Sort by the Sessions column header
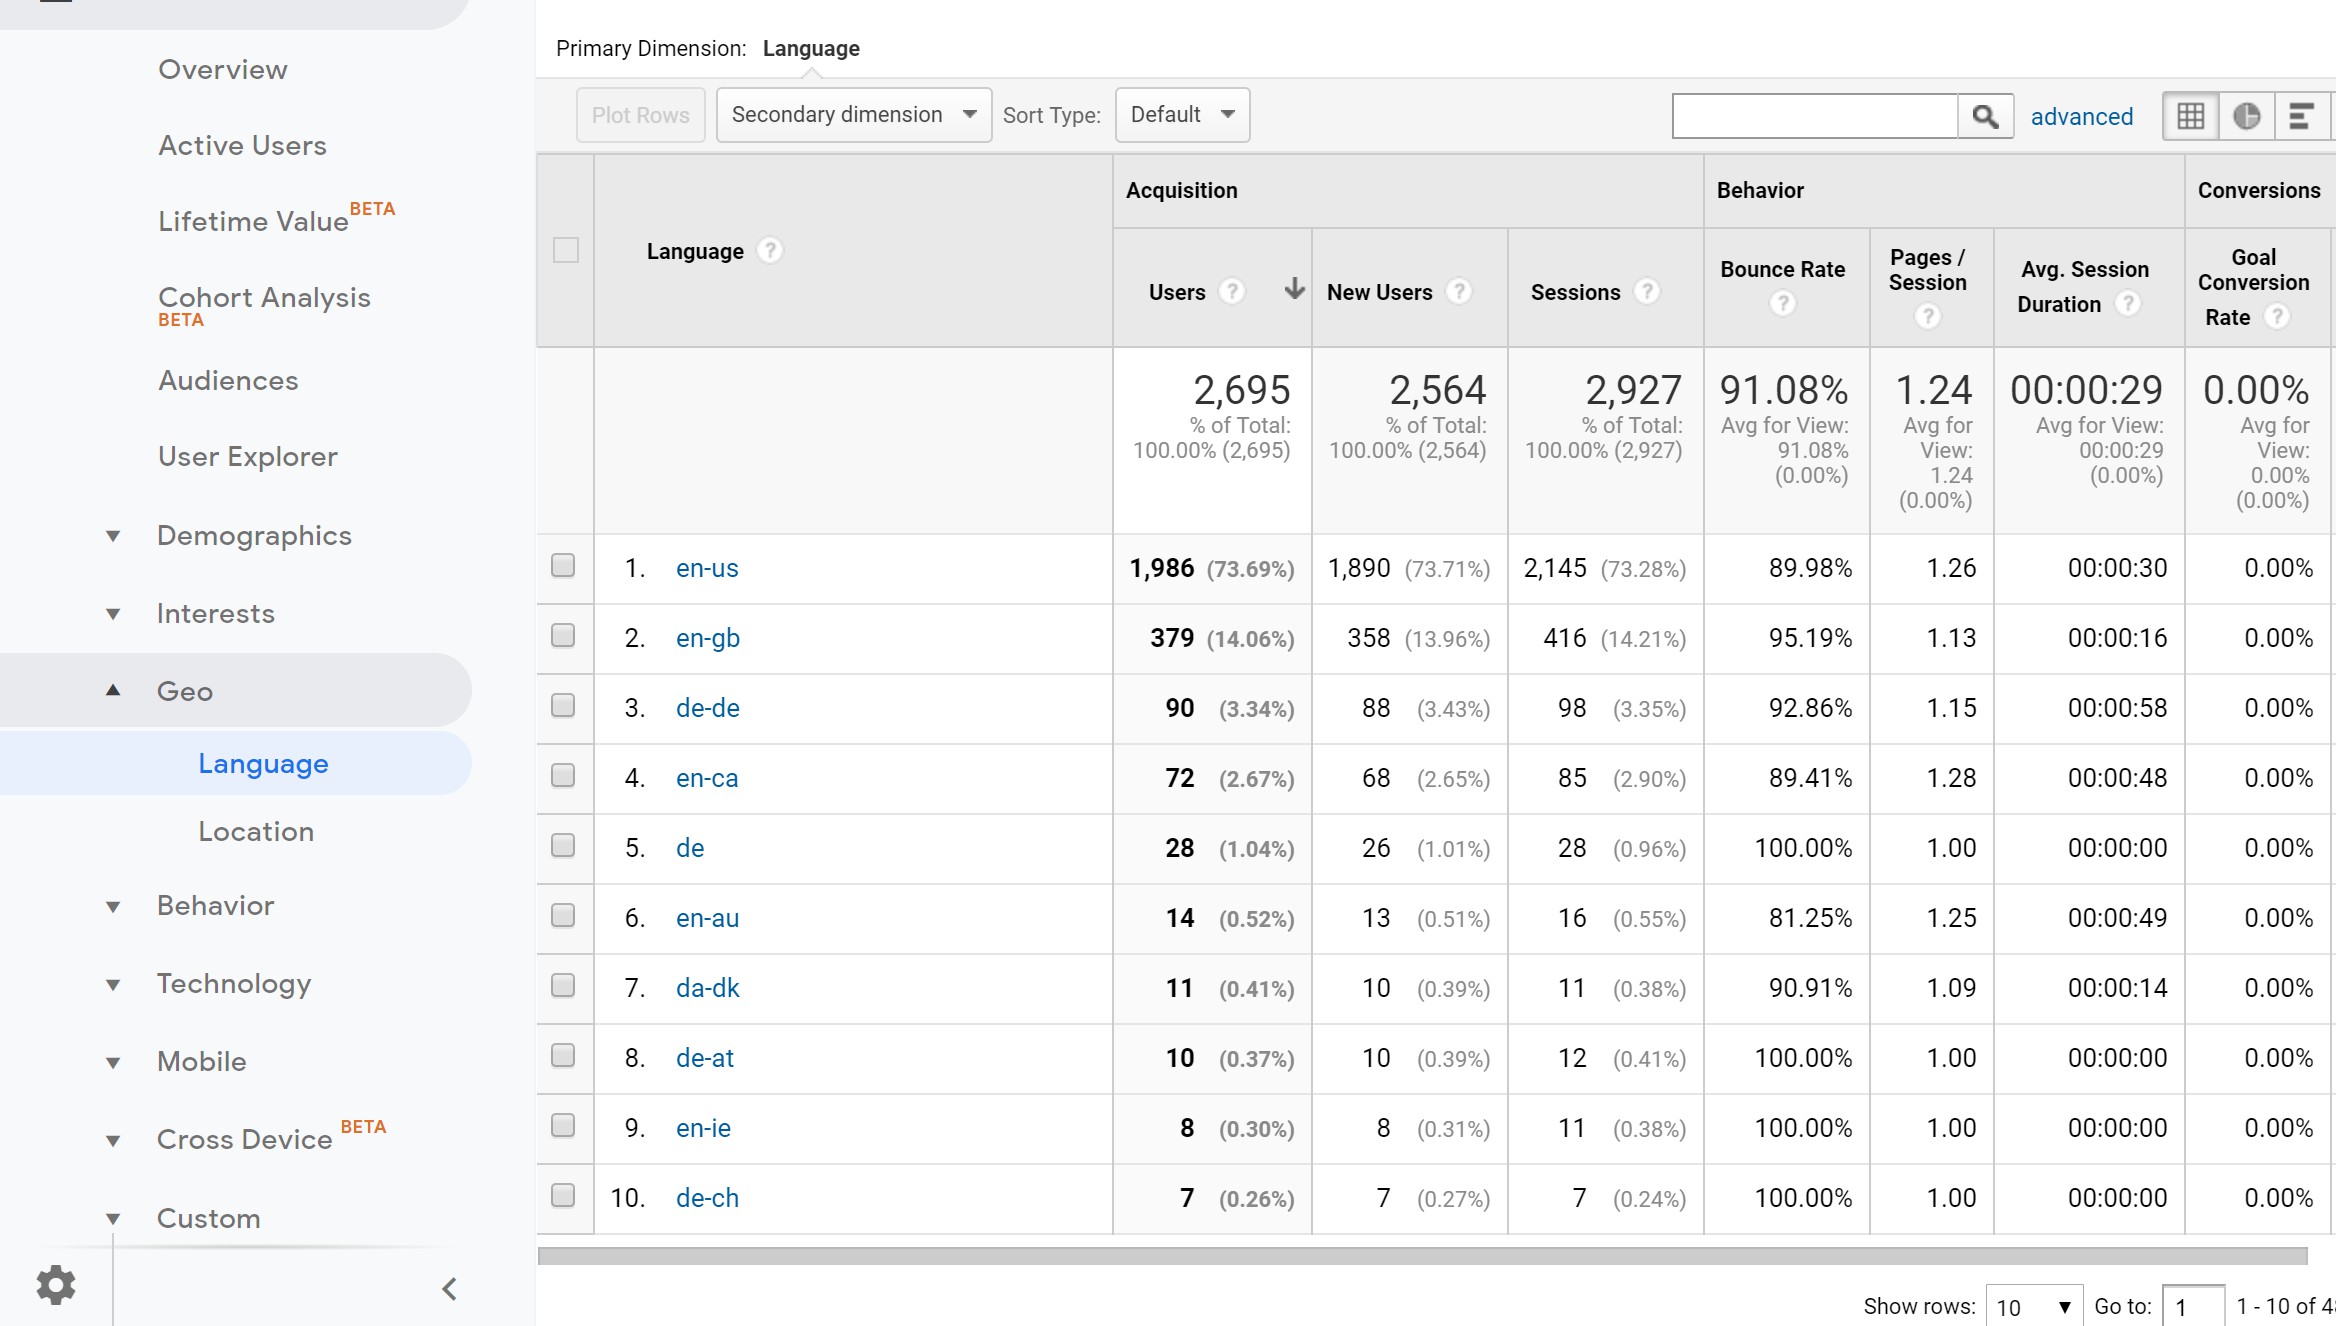 [x=1575, y=292]
